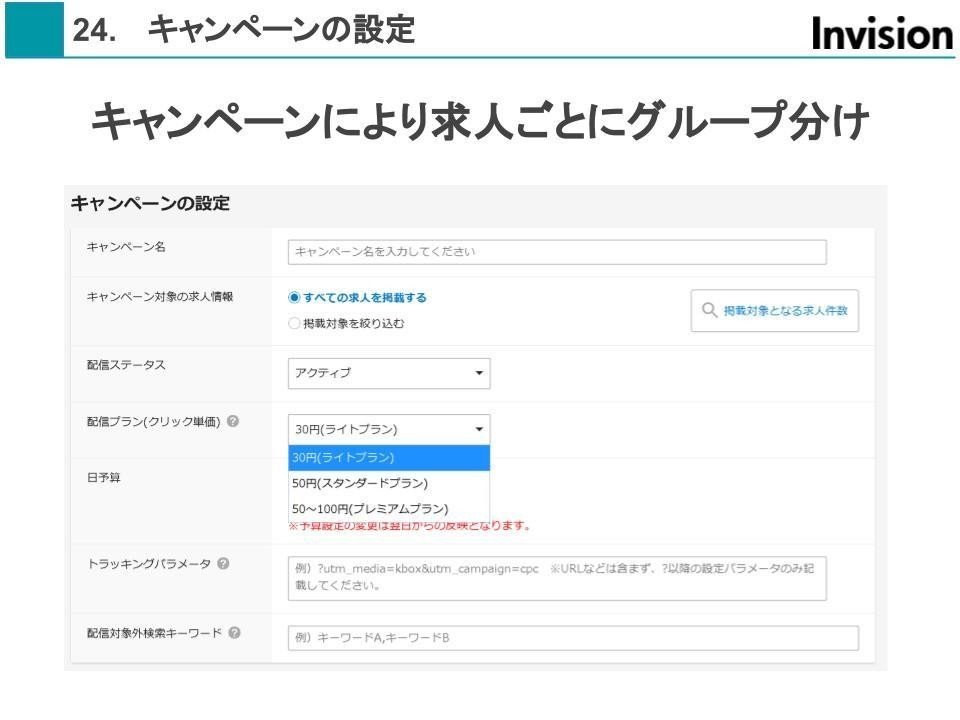Click the トラッキングパラメータ text area
960x720 pixels.
[557, 578]
